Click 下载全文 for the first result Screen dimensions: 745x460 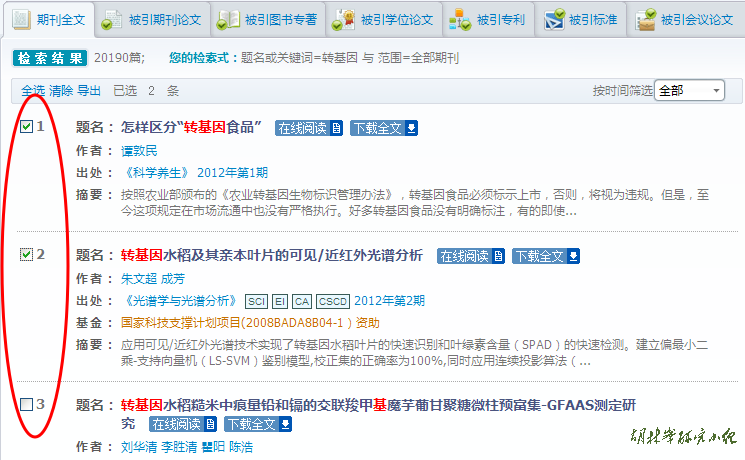click(383, 128)
